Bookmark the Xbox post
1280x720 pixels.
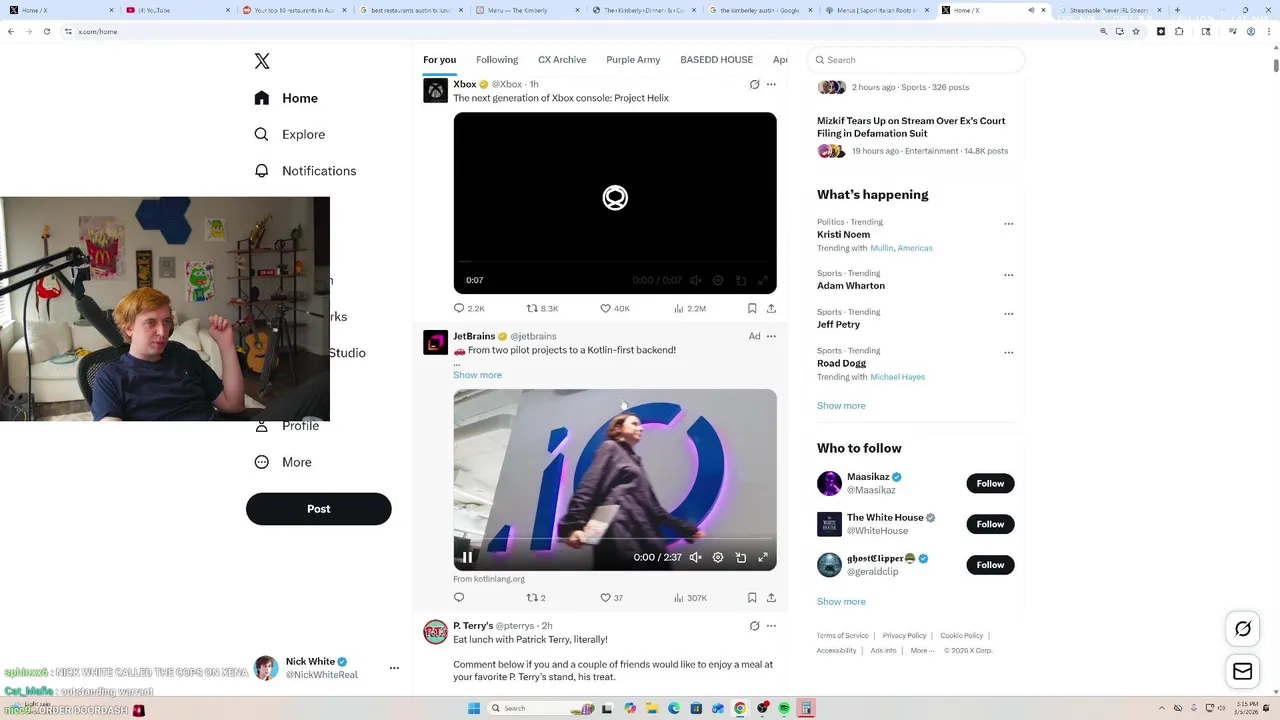(752, 309)
